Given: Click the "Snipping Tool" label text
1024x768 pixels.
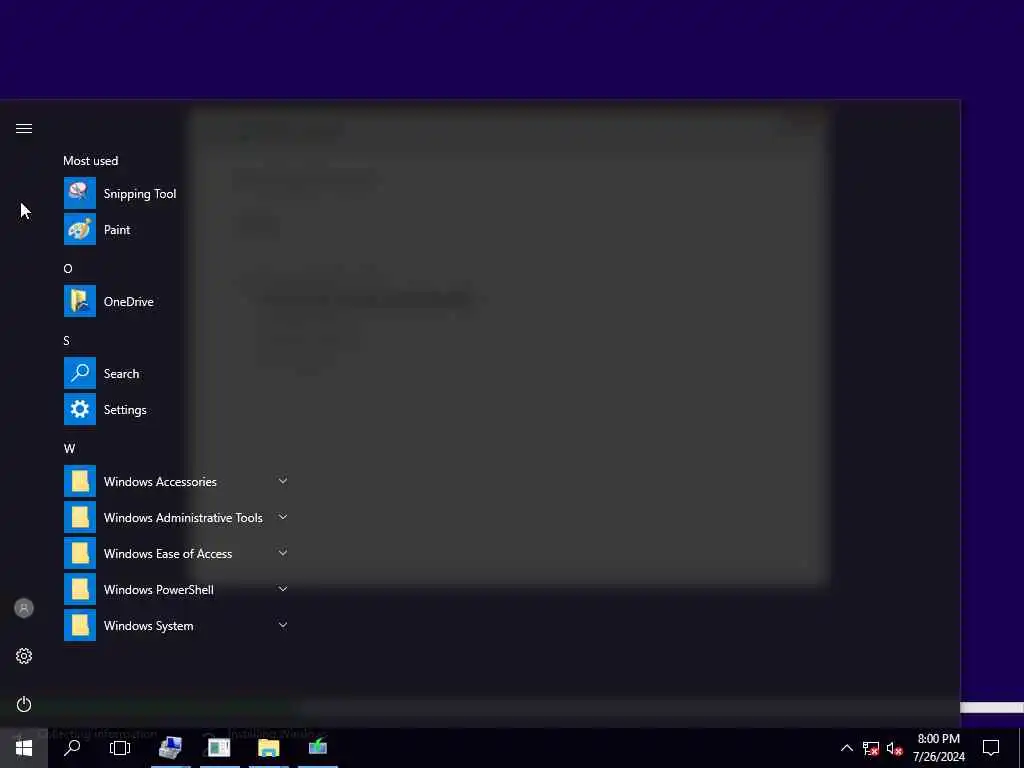Looking at the screenshot, I should (x=140, y=194).
